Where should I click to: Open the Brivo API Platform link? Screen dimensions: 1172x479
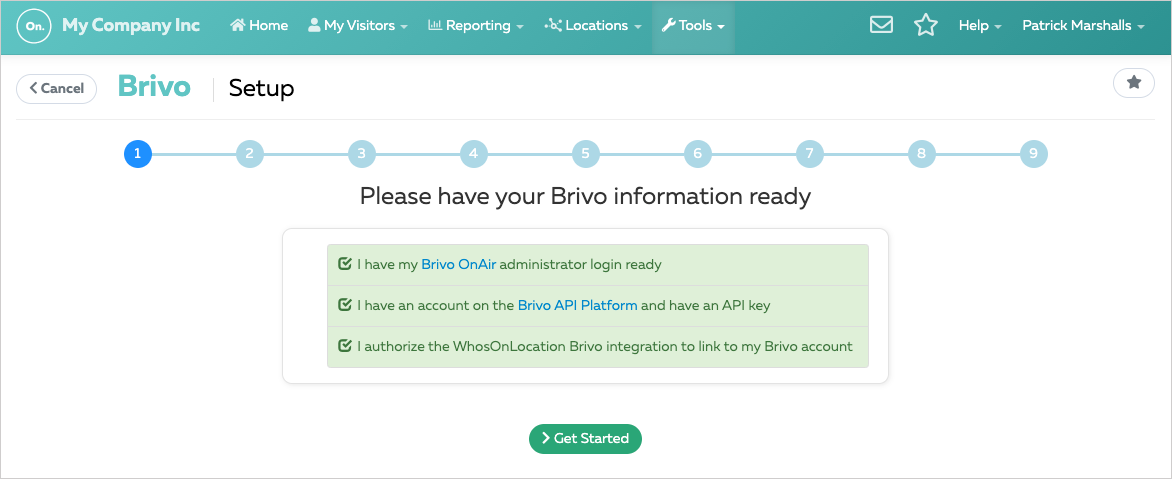577,306
